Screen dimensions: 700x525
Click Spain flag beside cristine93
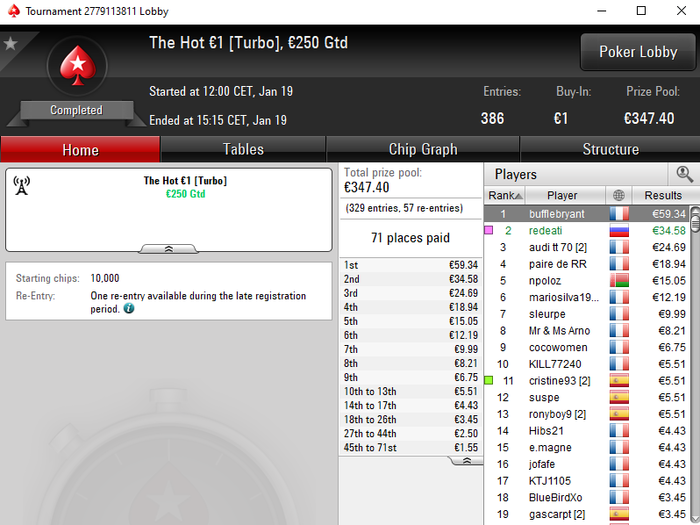(619, 381)
